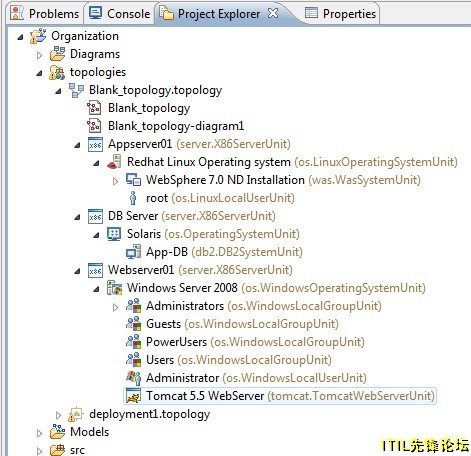Expand the src folder
This screenshot has height=456, width=471.
pos(39,451)
